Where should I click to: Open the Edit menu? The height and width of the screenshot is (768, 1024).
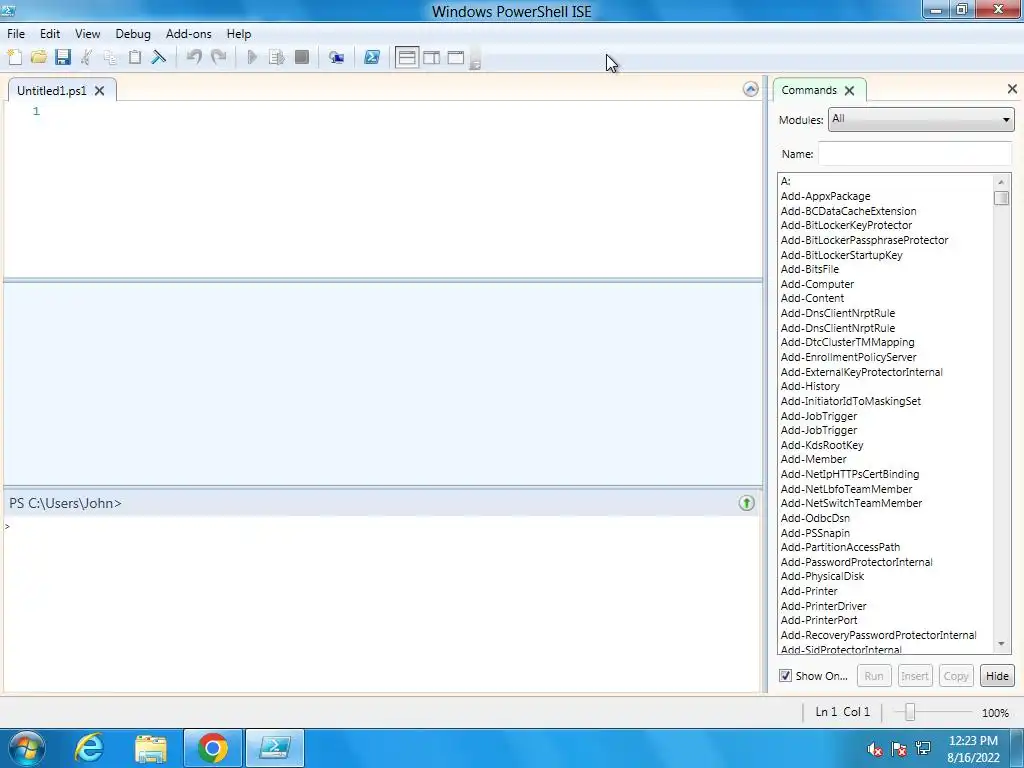50,34
